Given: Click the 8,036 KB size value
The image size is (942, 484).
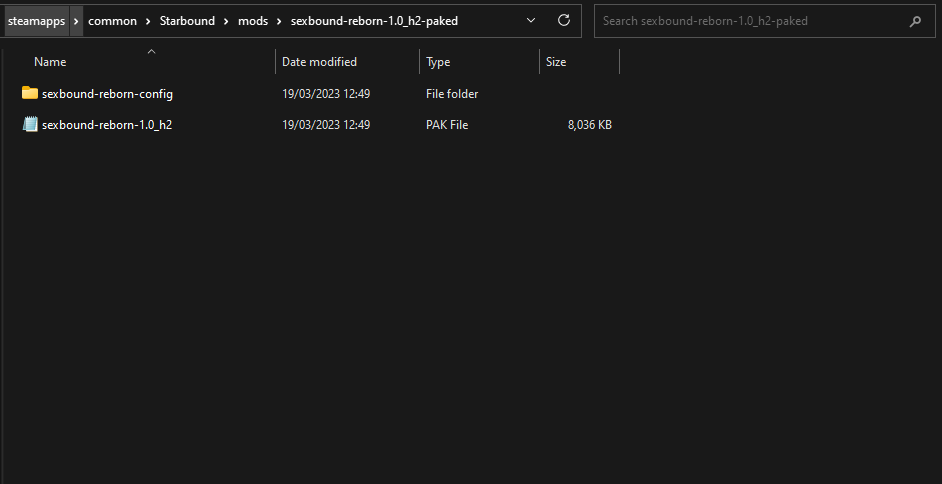Looking at the screenshot, I should click(589, 125).
